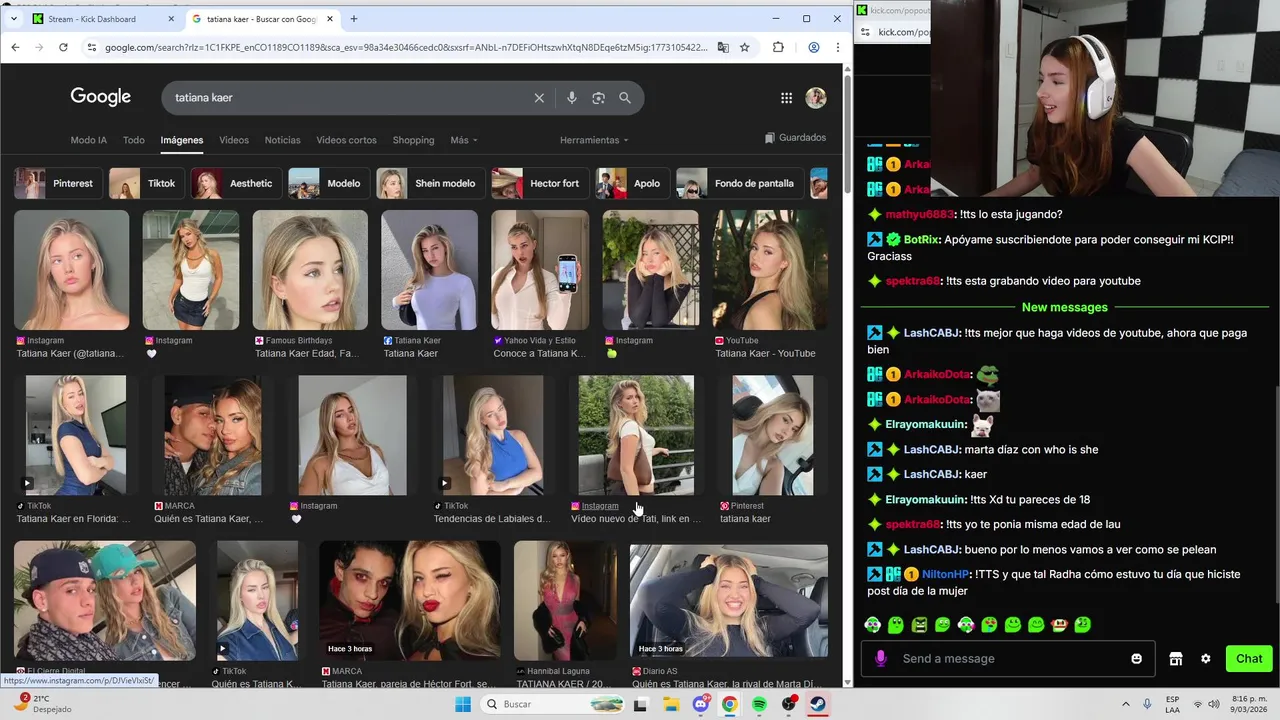Open Steam from the taskbar
1280x720 pixels.
tap(817, 704)
